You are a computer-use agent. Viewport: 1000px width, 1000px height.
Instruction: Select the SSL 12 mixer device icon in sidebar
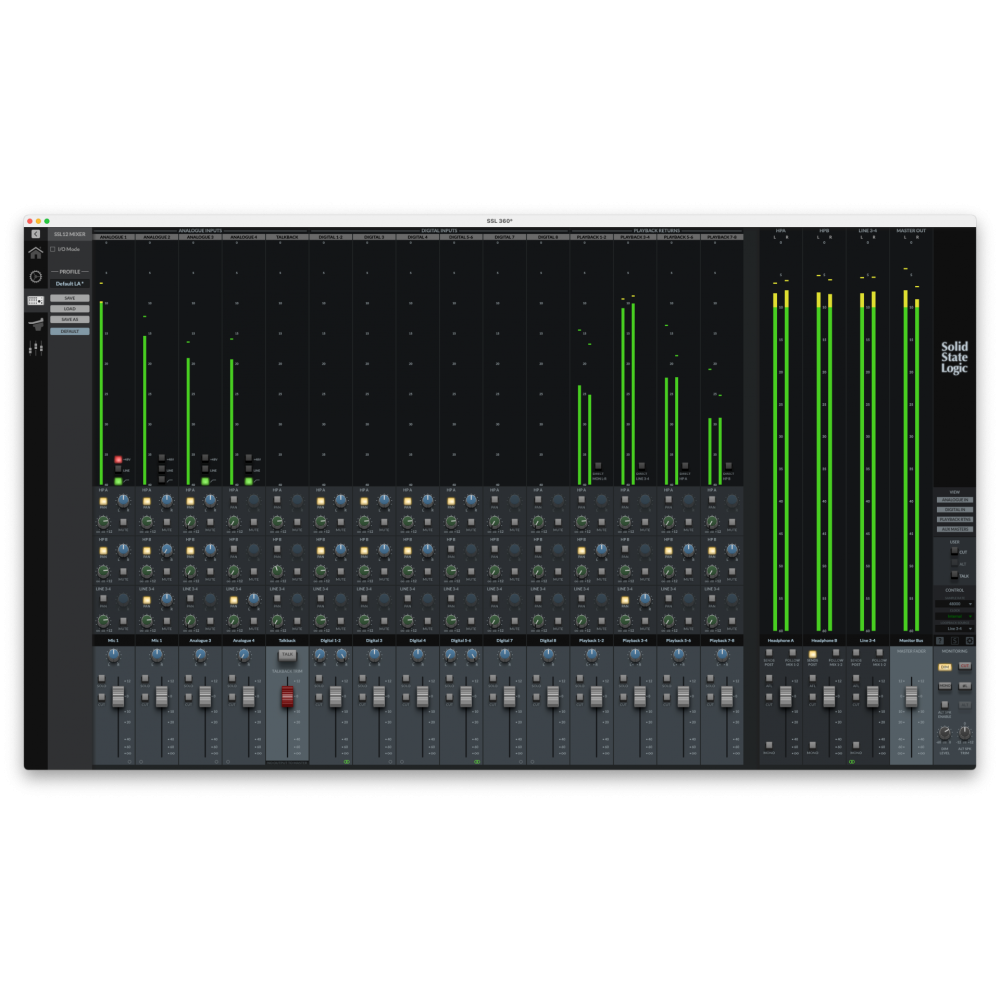coord(36,300)
